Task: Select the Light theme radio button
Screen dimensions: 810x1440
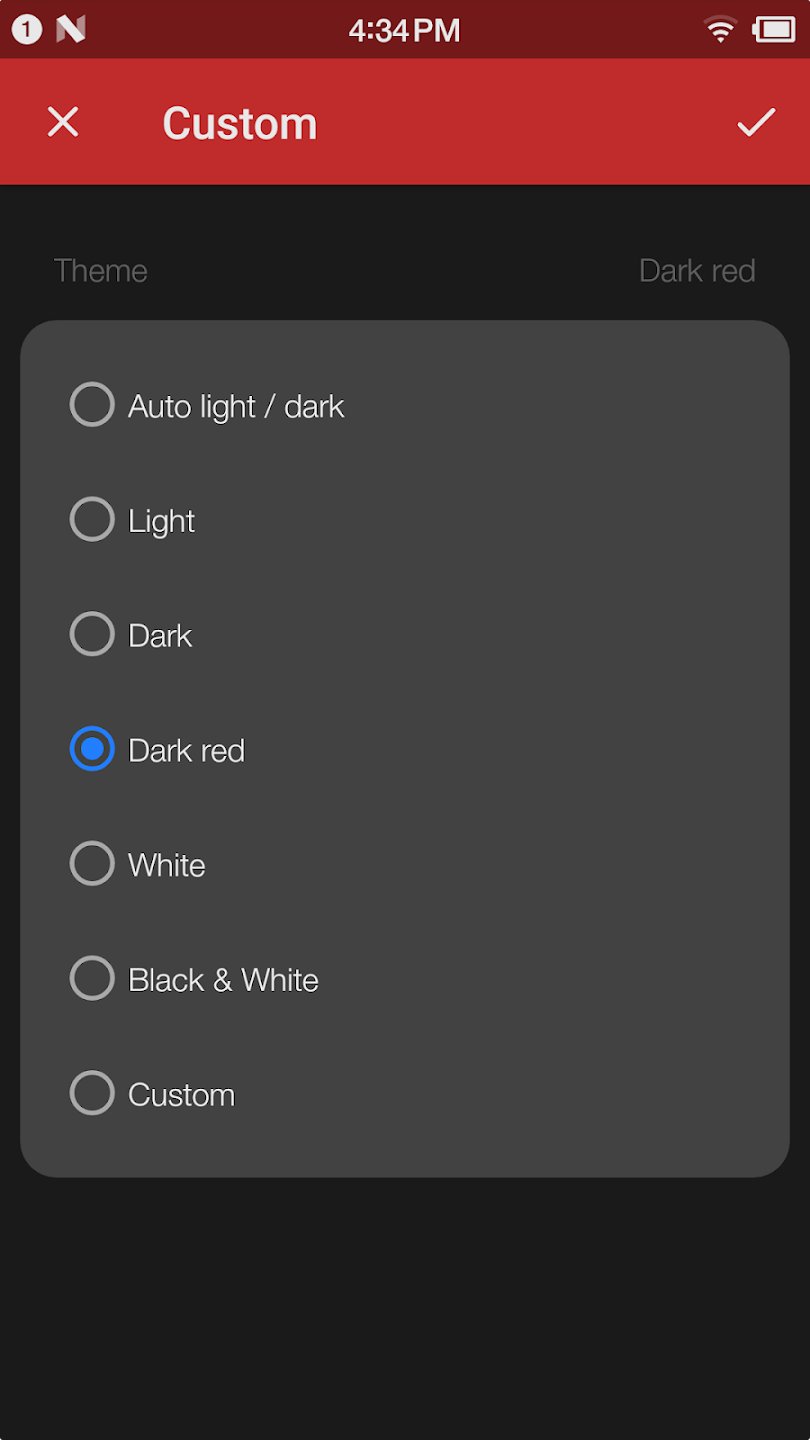Action: (x=92, y=520)
